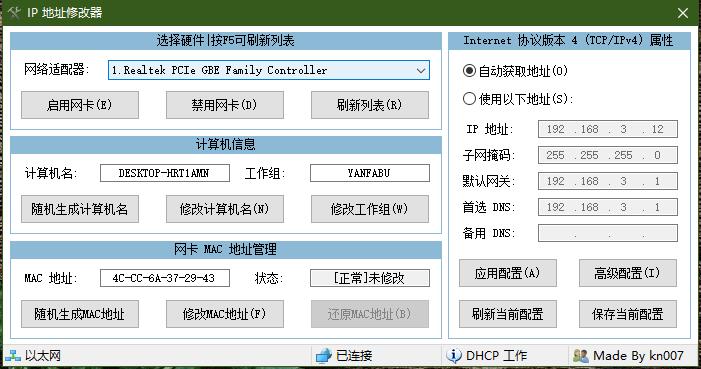Close the IP 地址修改器 window

[x=683, y=13]
